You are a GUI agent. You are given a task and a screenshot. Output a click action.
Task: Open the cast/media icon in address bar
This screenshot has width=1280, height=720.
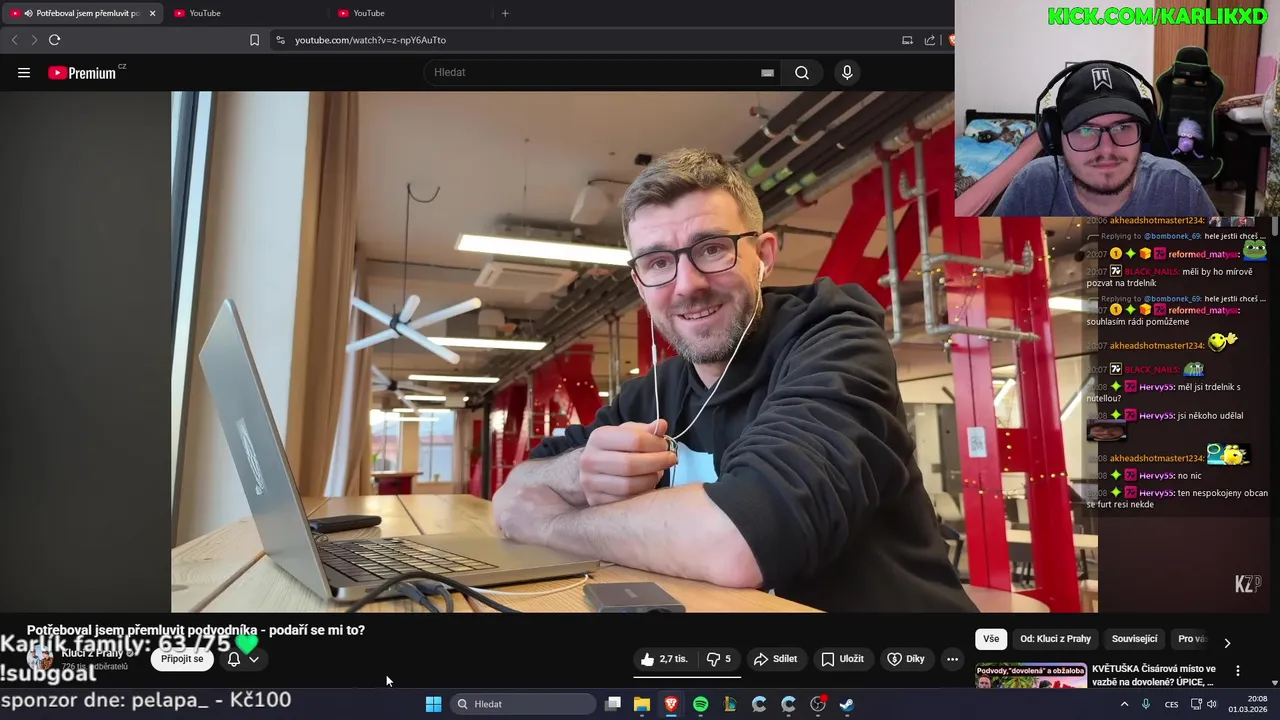(x=907, y=40)
